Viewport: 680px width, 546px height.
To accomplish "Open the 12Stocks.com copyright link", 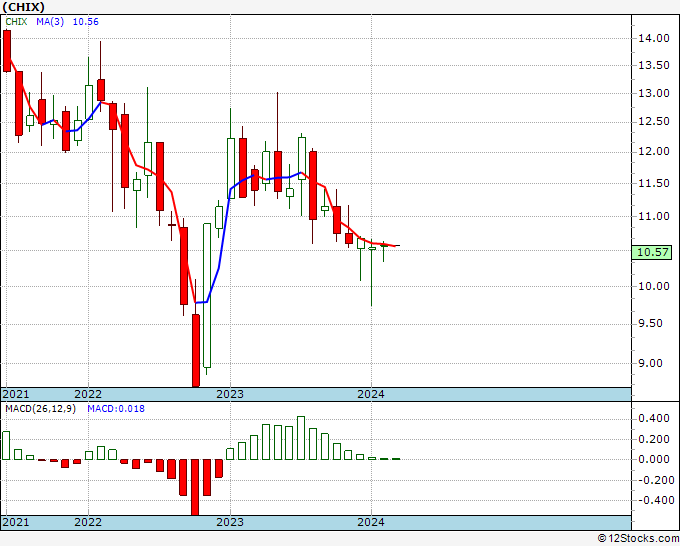I will pyautogui.click(x=638, y=538).
